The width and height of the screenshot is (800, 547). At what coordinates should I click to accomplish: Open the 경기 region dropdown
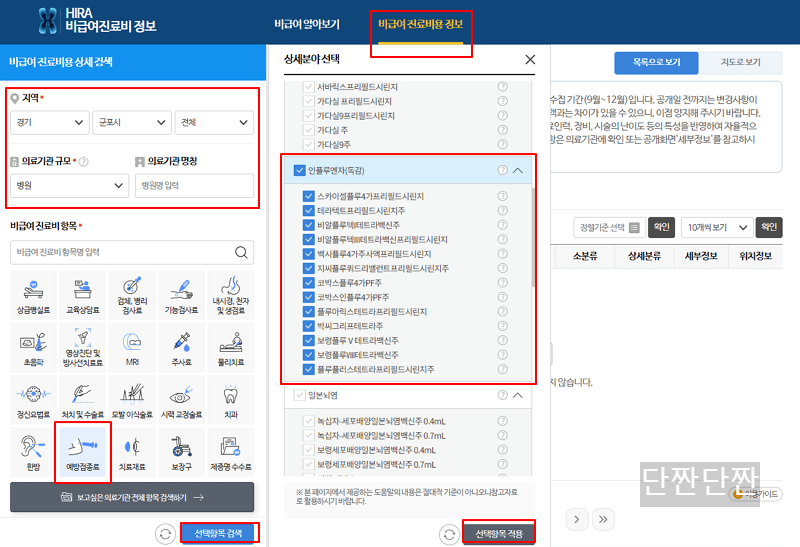pos(50,122)
